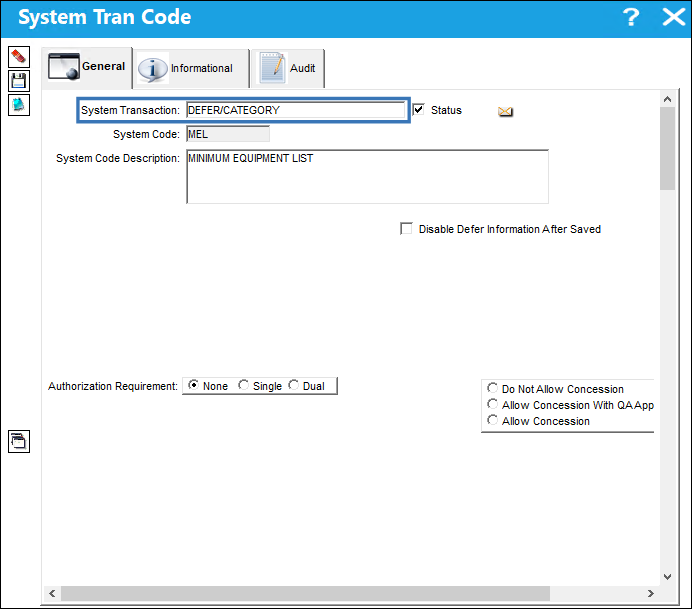Click the System Code Description text area

367,177
